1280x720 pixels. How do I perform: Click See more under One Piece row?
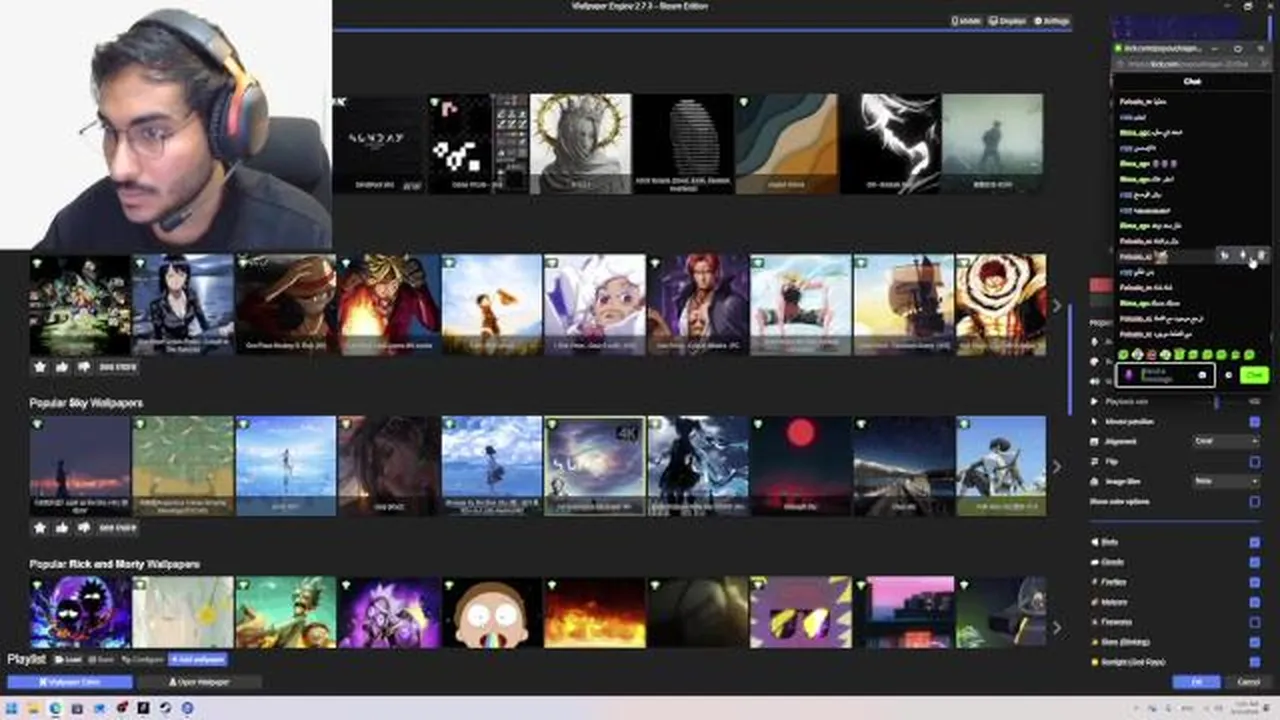pos(117,367)
